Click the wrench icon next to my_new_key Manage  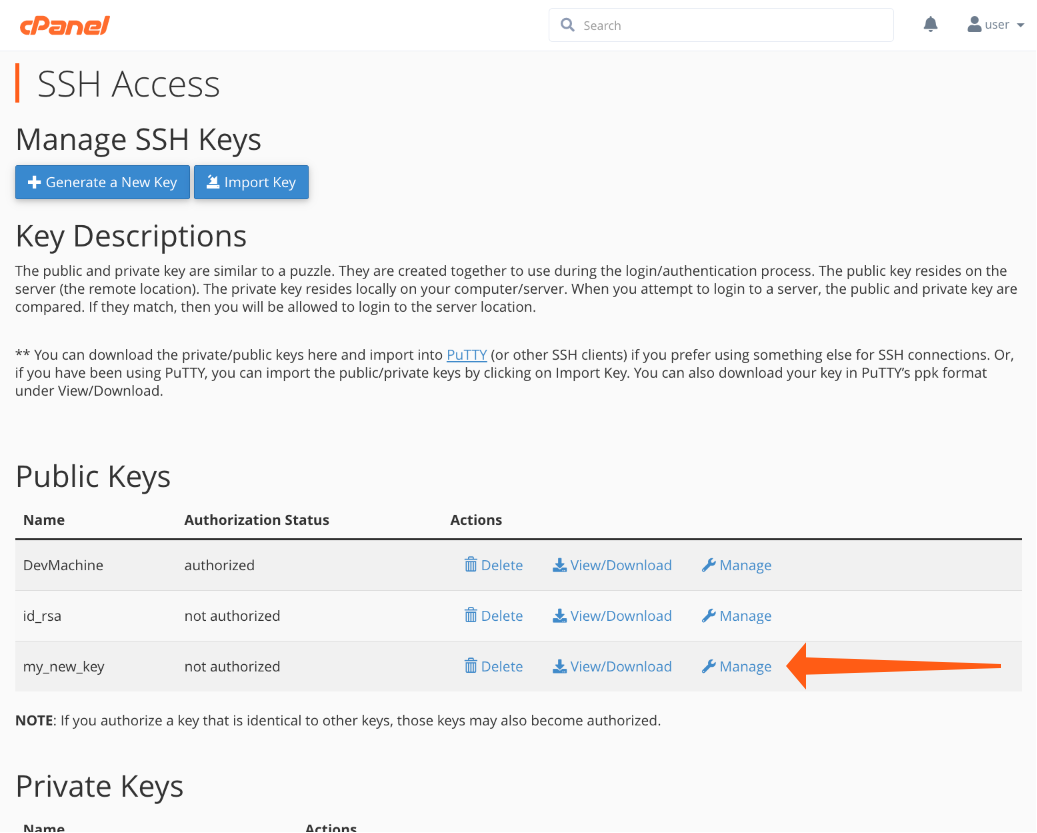(709, 666)
